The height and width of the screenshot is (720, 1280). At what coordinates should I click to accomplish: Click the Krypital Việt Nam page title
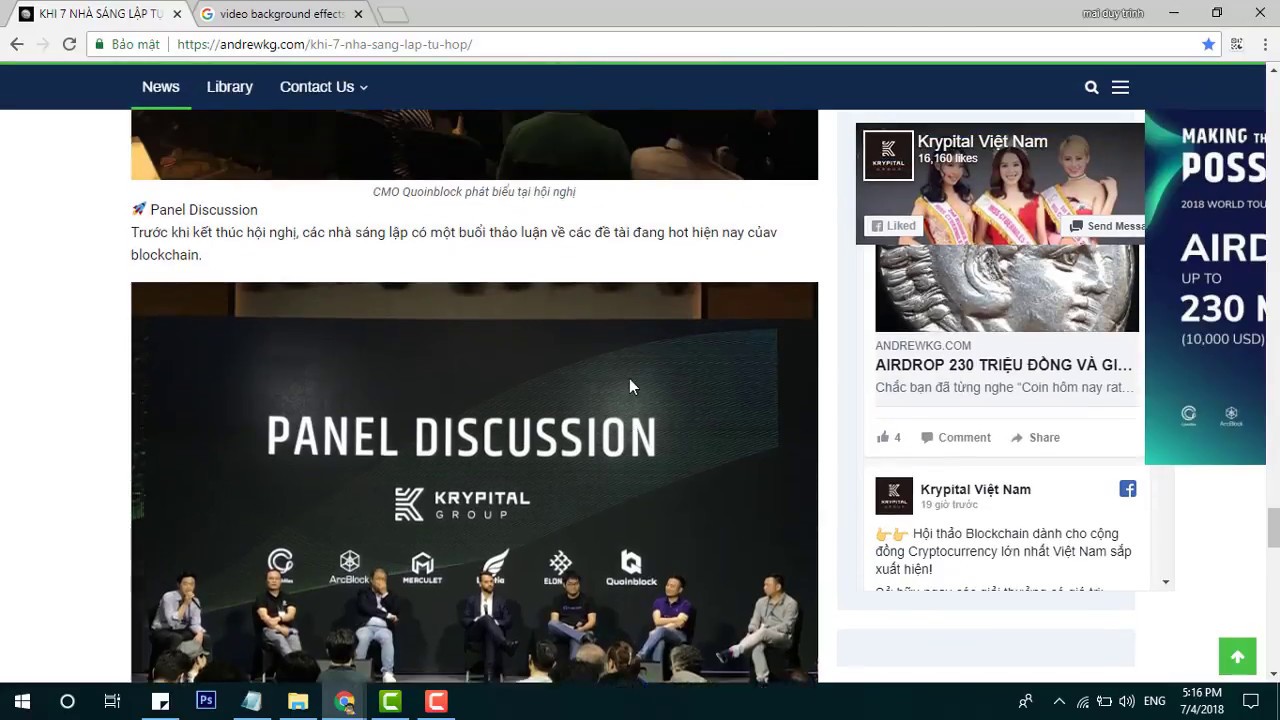(x=982, y=141)
